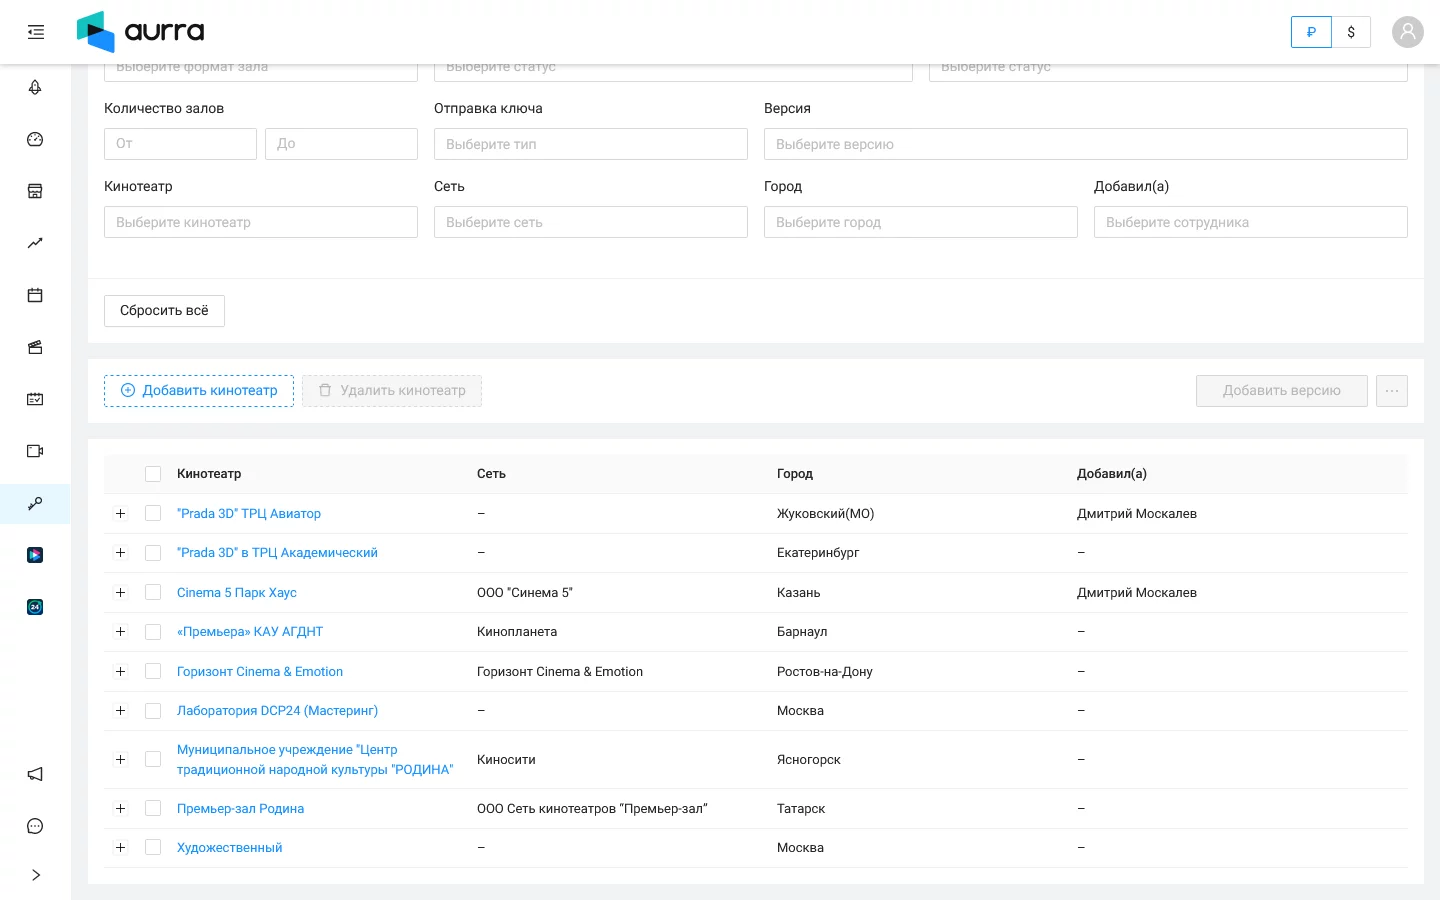Image resolution: width=1440 pixels, height=900 pixels.
Task: Open the chat bubble support icon
Action: [35, 826]
